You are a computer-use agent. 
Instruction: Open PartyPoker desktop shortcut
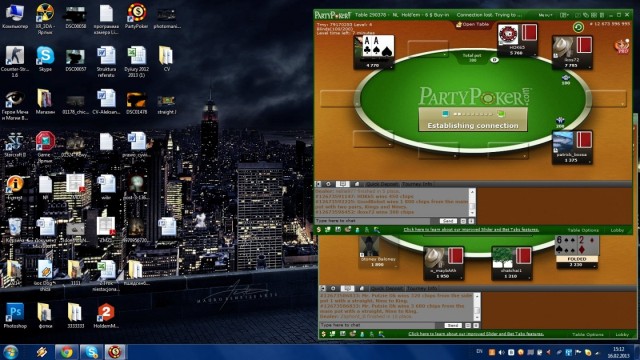137,16
